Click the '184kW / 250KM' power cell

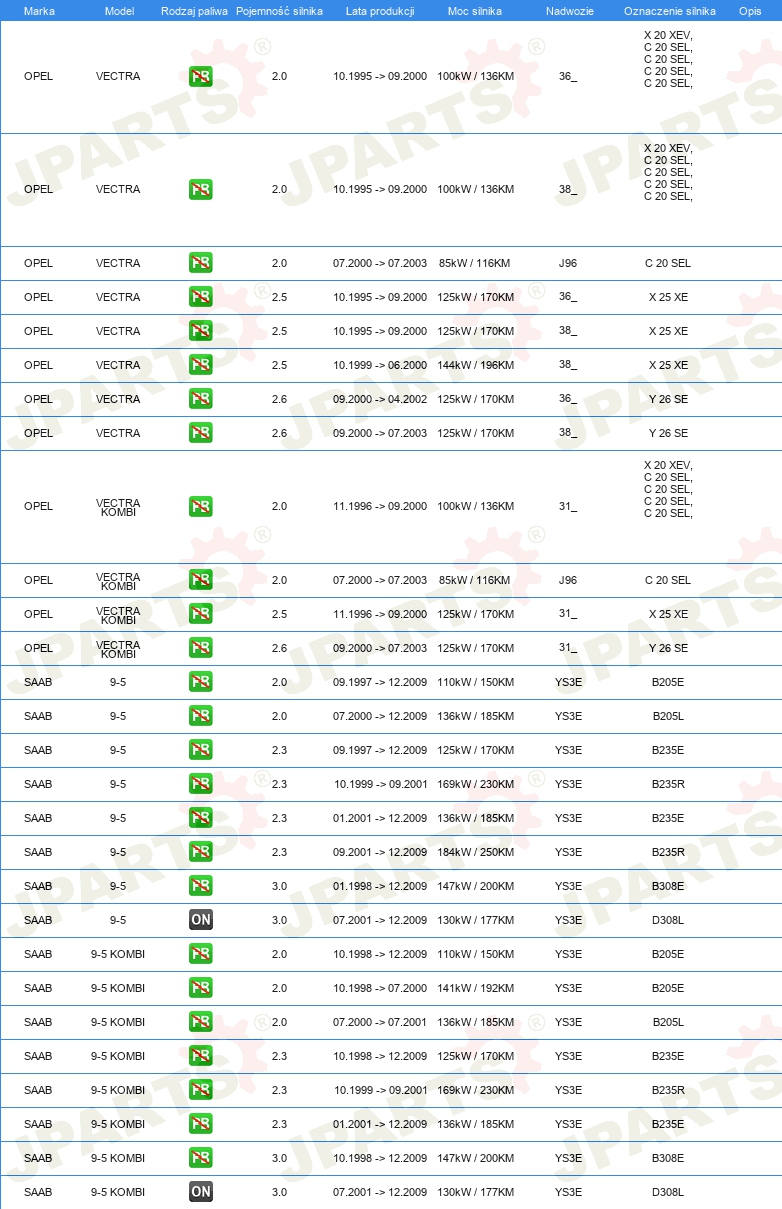[x=475, y=852]
